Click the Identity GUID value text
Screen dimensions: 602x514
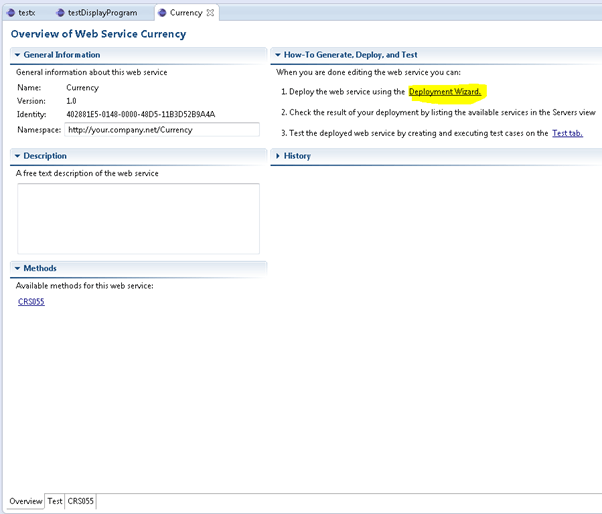[140, 114]
